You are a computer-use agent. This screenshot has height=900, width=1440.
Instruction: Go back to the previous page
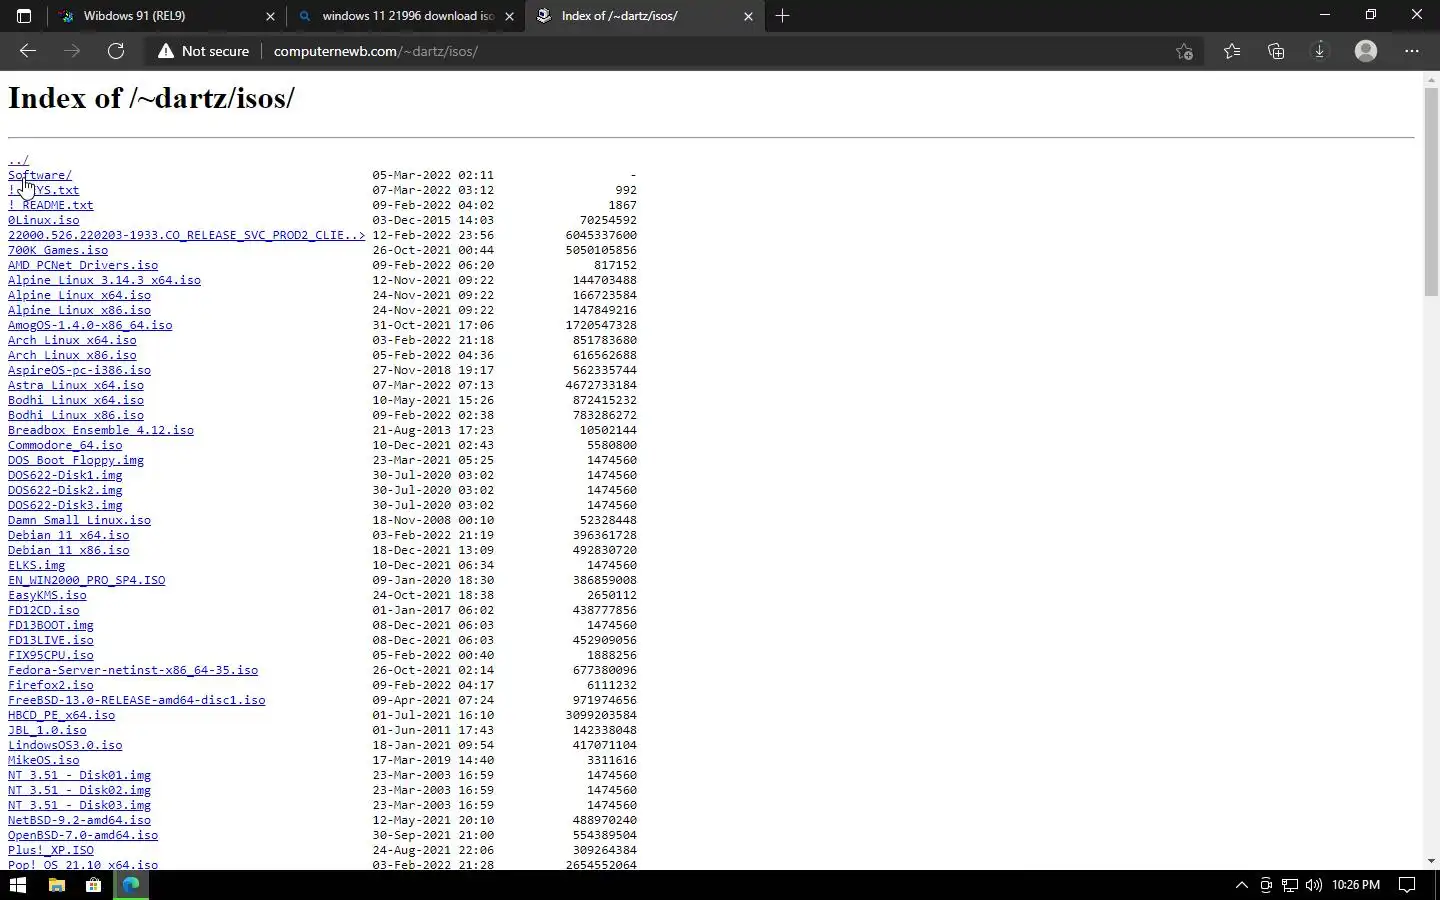click(28, 51)
